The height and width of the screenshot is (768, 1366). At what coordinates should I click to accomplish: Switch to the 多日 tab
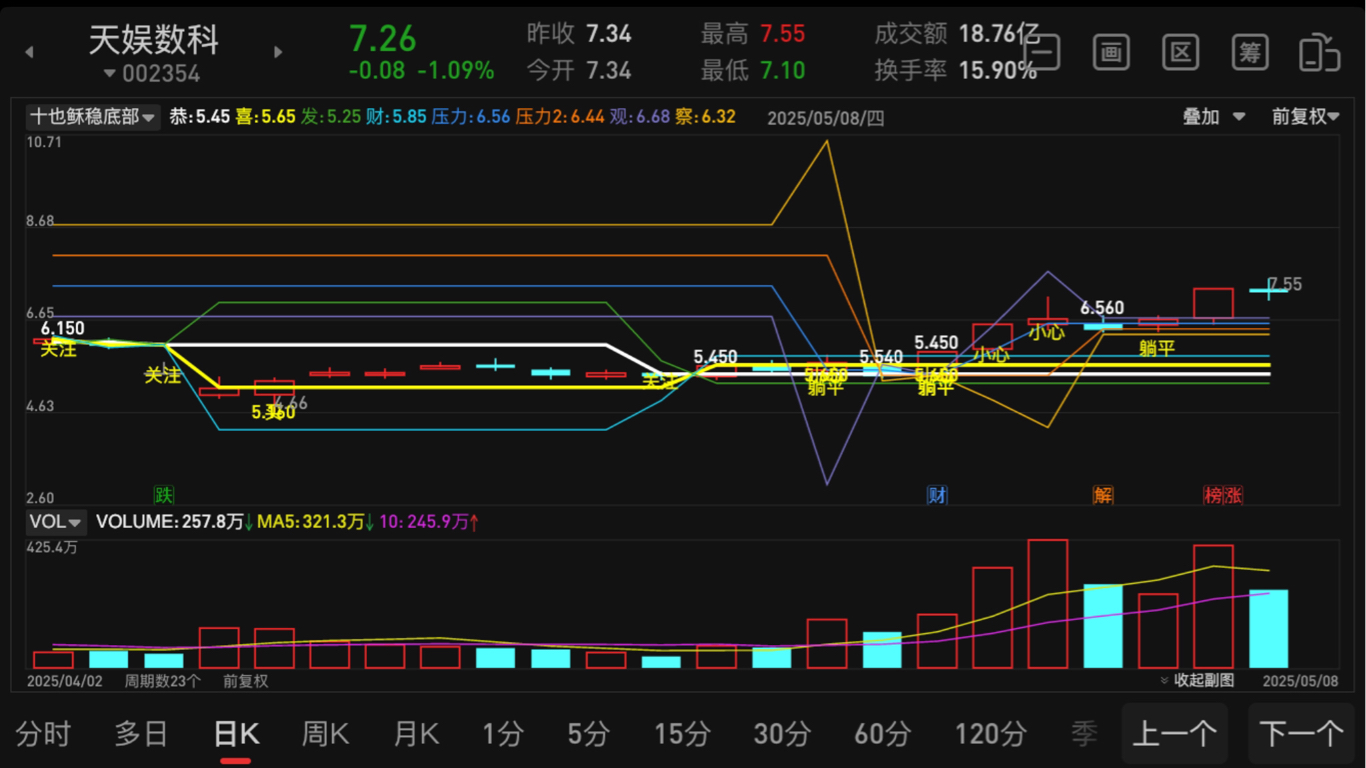coord(141,734)
